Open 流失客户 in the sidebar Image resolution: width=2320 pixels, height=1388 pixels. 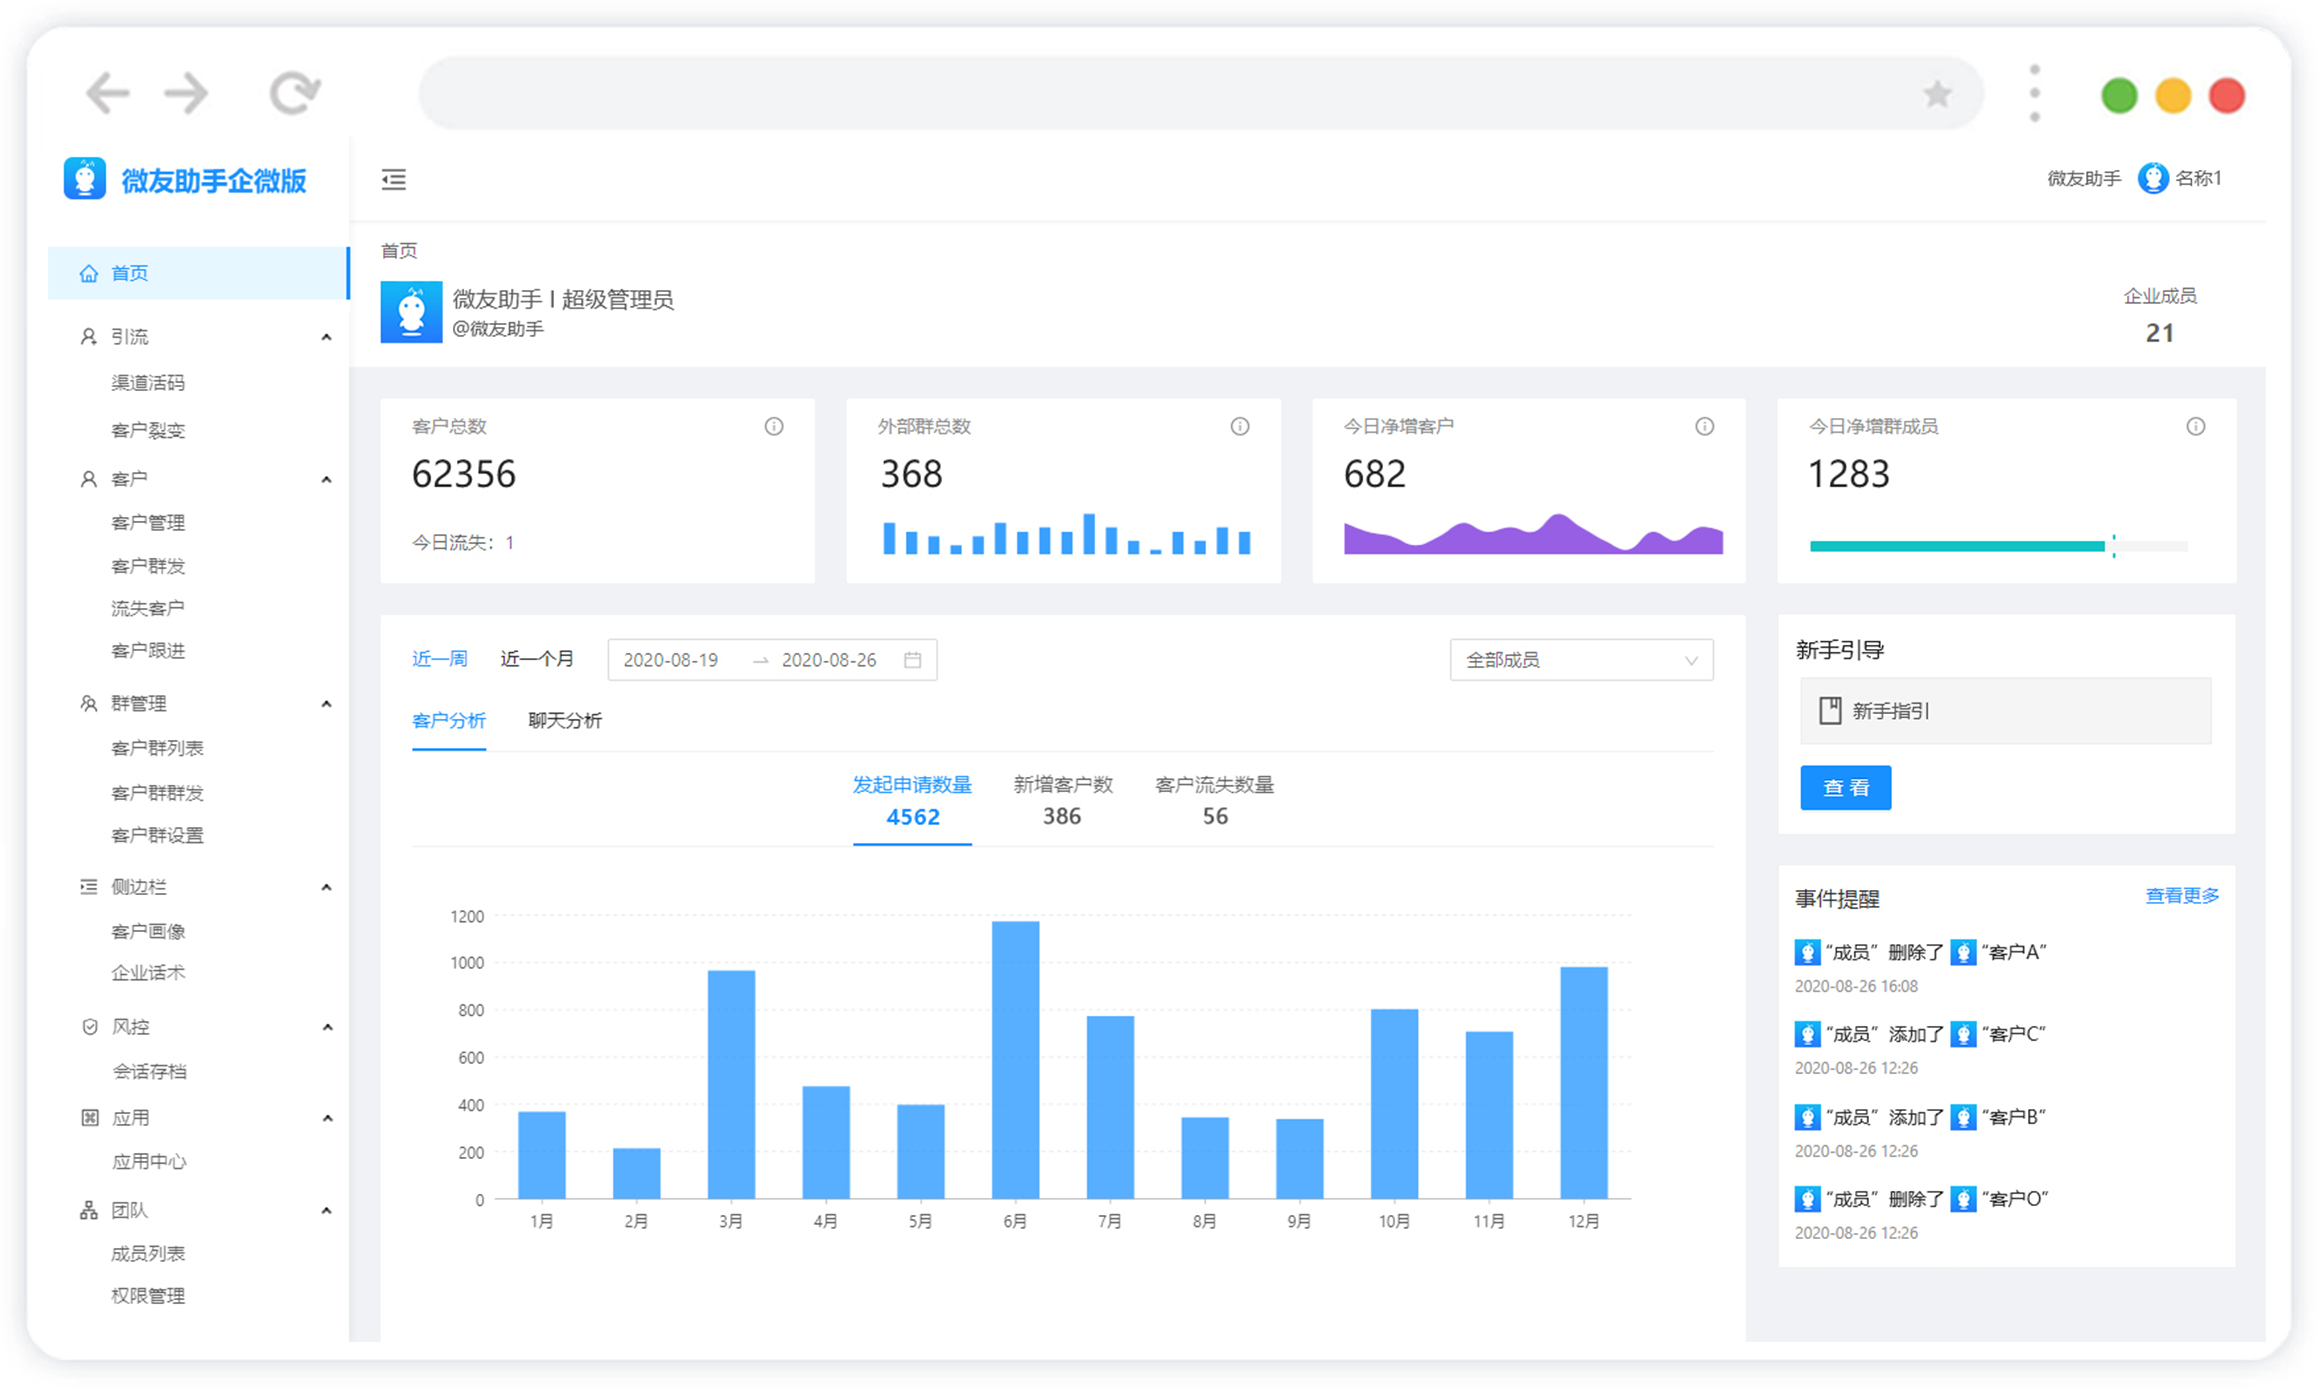pos(148,608)
